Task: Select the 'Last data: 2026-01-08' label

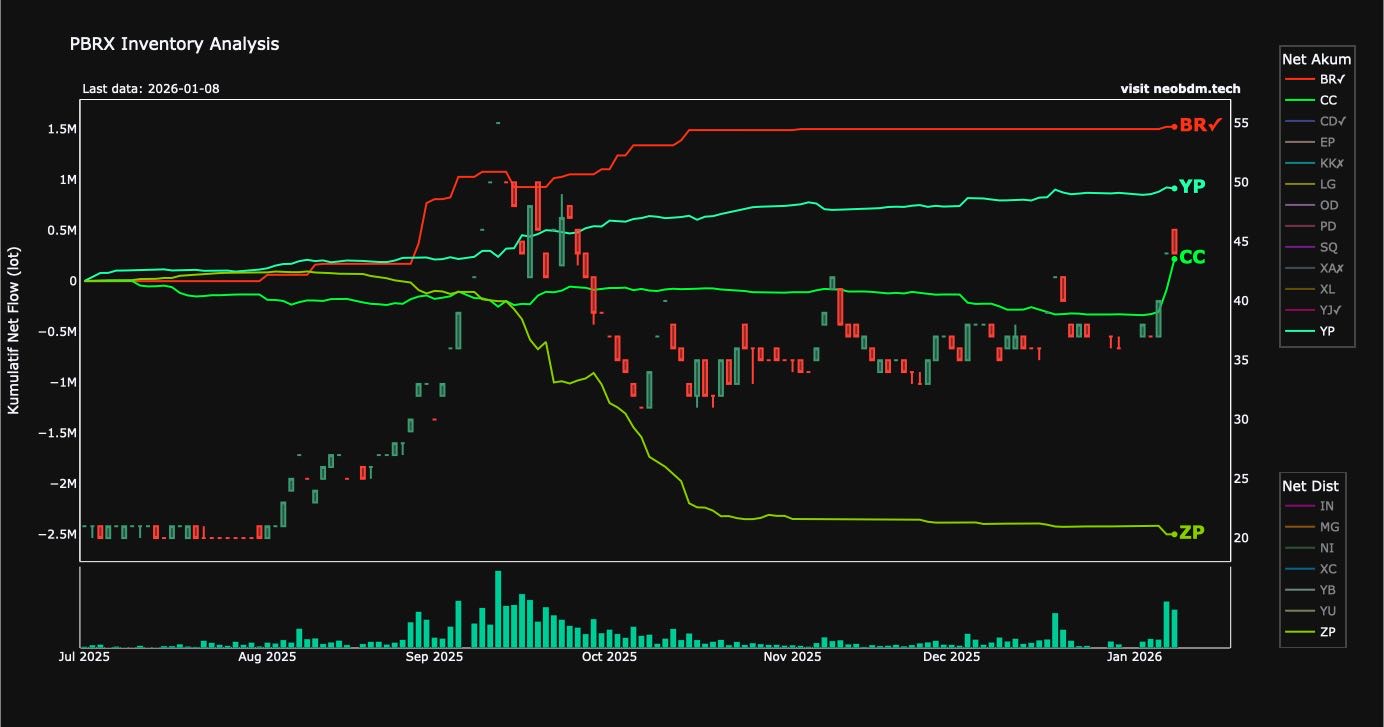Action: (151, 88)
